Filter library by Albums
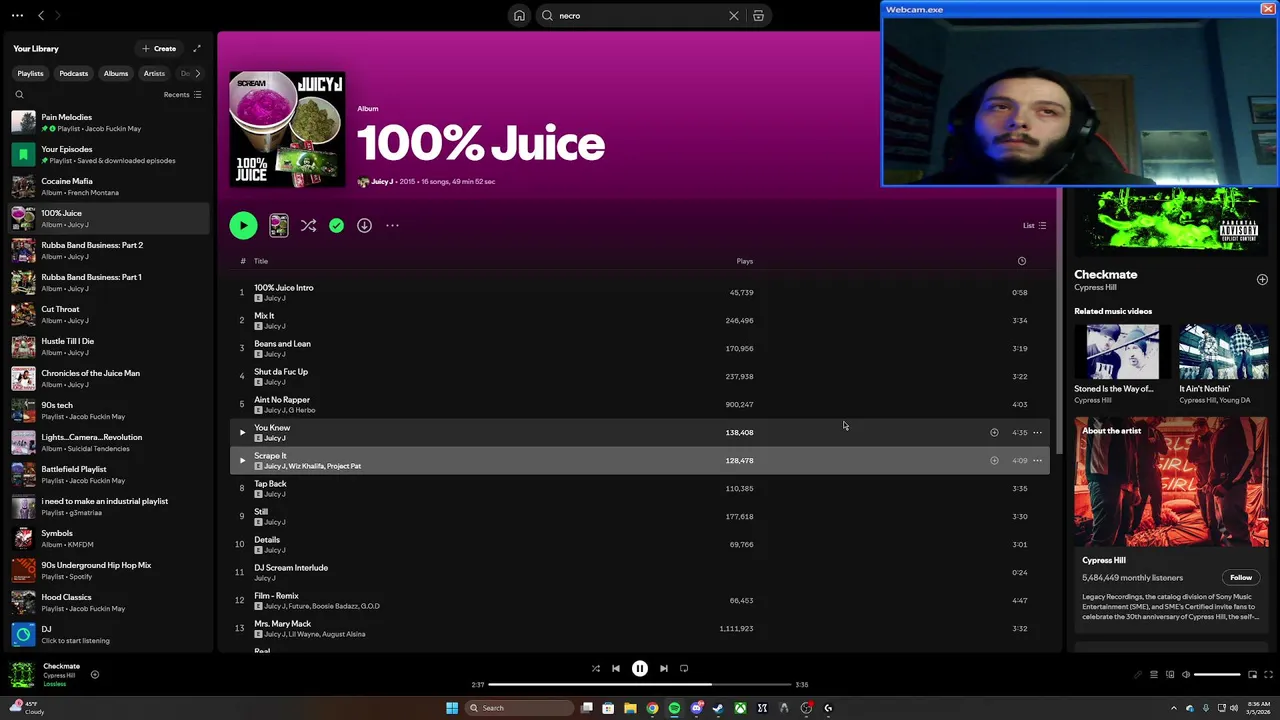 [116, 73]
